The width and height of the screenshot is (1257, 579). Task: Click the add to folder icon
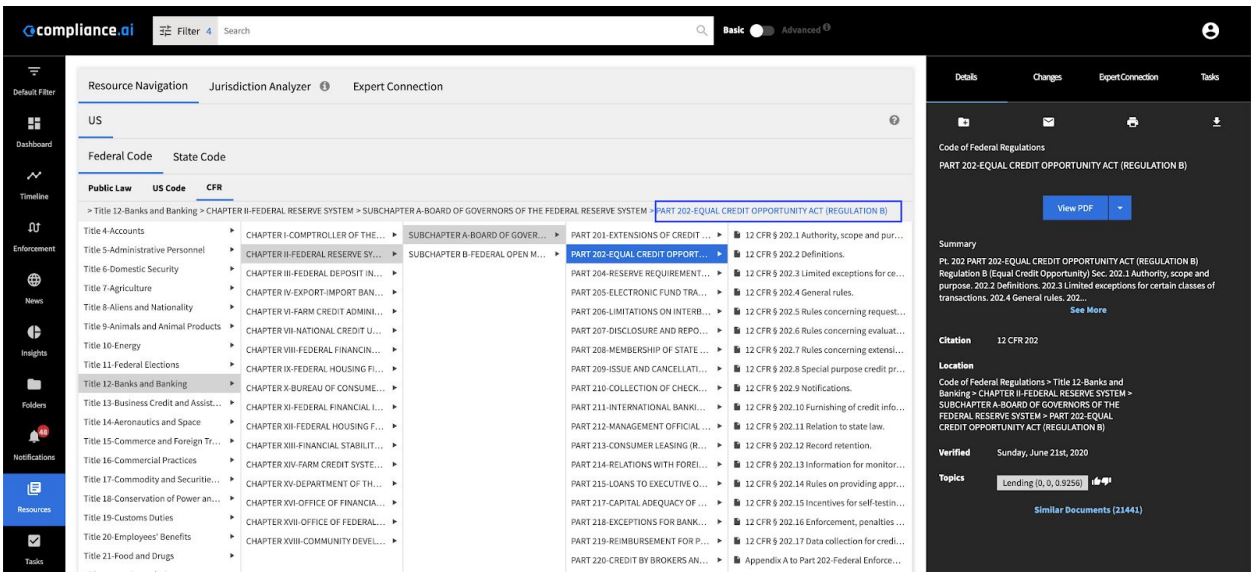tap(963, 121)
